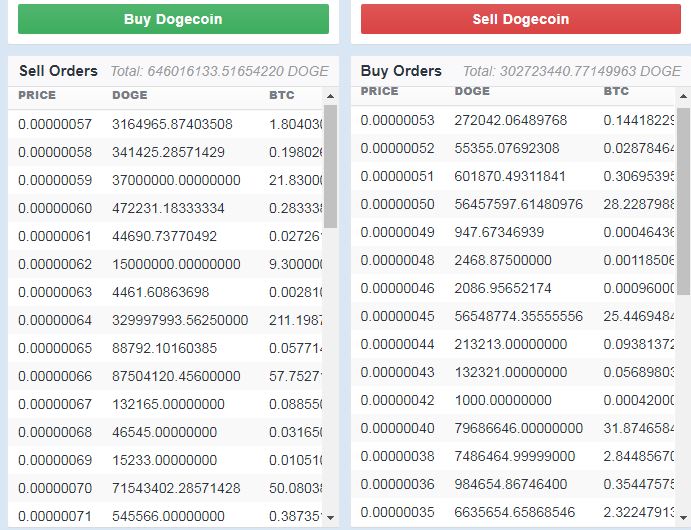Viewport: 691px width, 530px height.
Task: Click the Buy Orders scrollbar thumb
Action: coord(683,200)
